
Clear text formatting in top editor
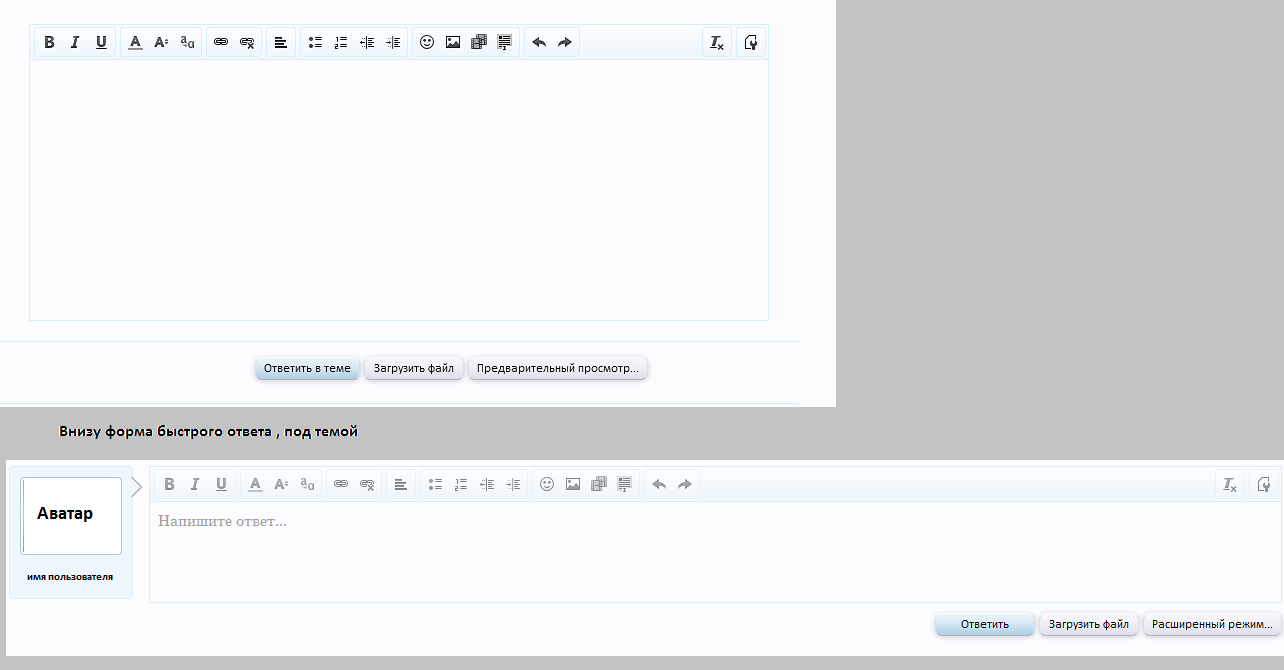click(717, 42)
